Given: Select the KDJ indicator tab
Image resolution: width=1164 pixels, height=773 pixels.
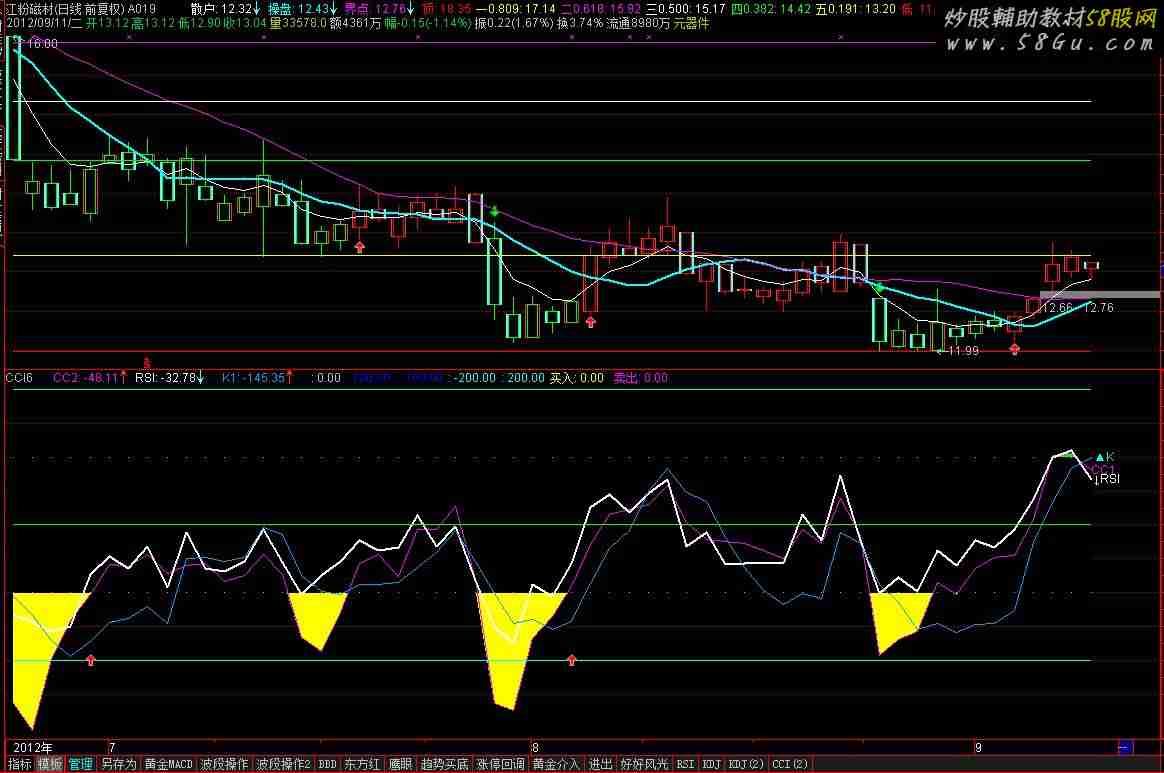Looking at the screenshot, I should (712, 764).
